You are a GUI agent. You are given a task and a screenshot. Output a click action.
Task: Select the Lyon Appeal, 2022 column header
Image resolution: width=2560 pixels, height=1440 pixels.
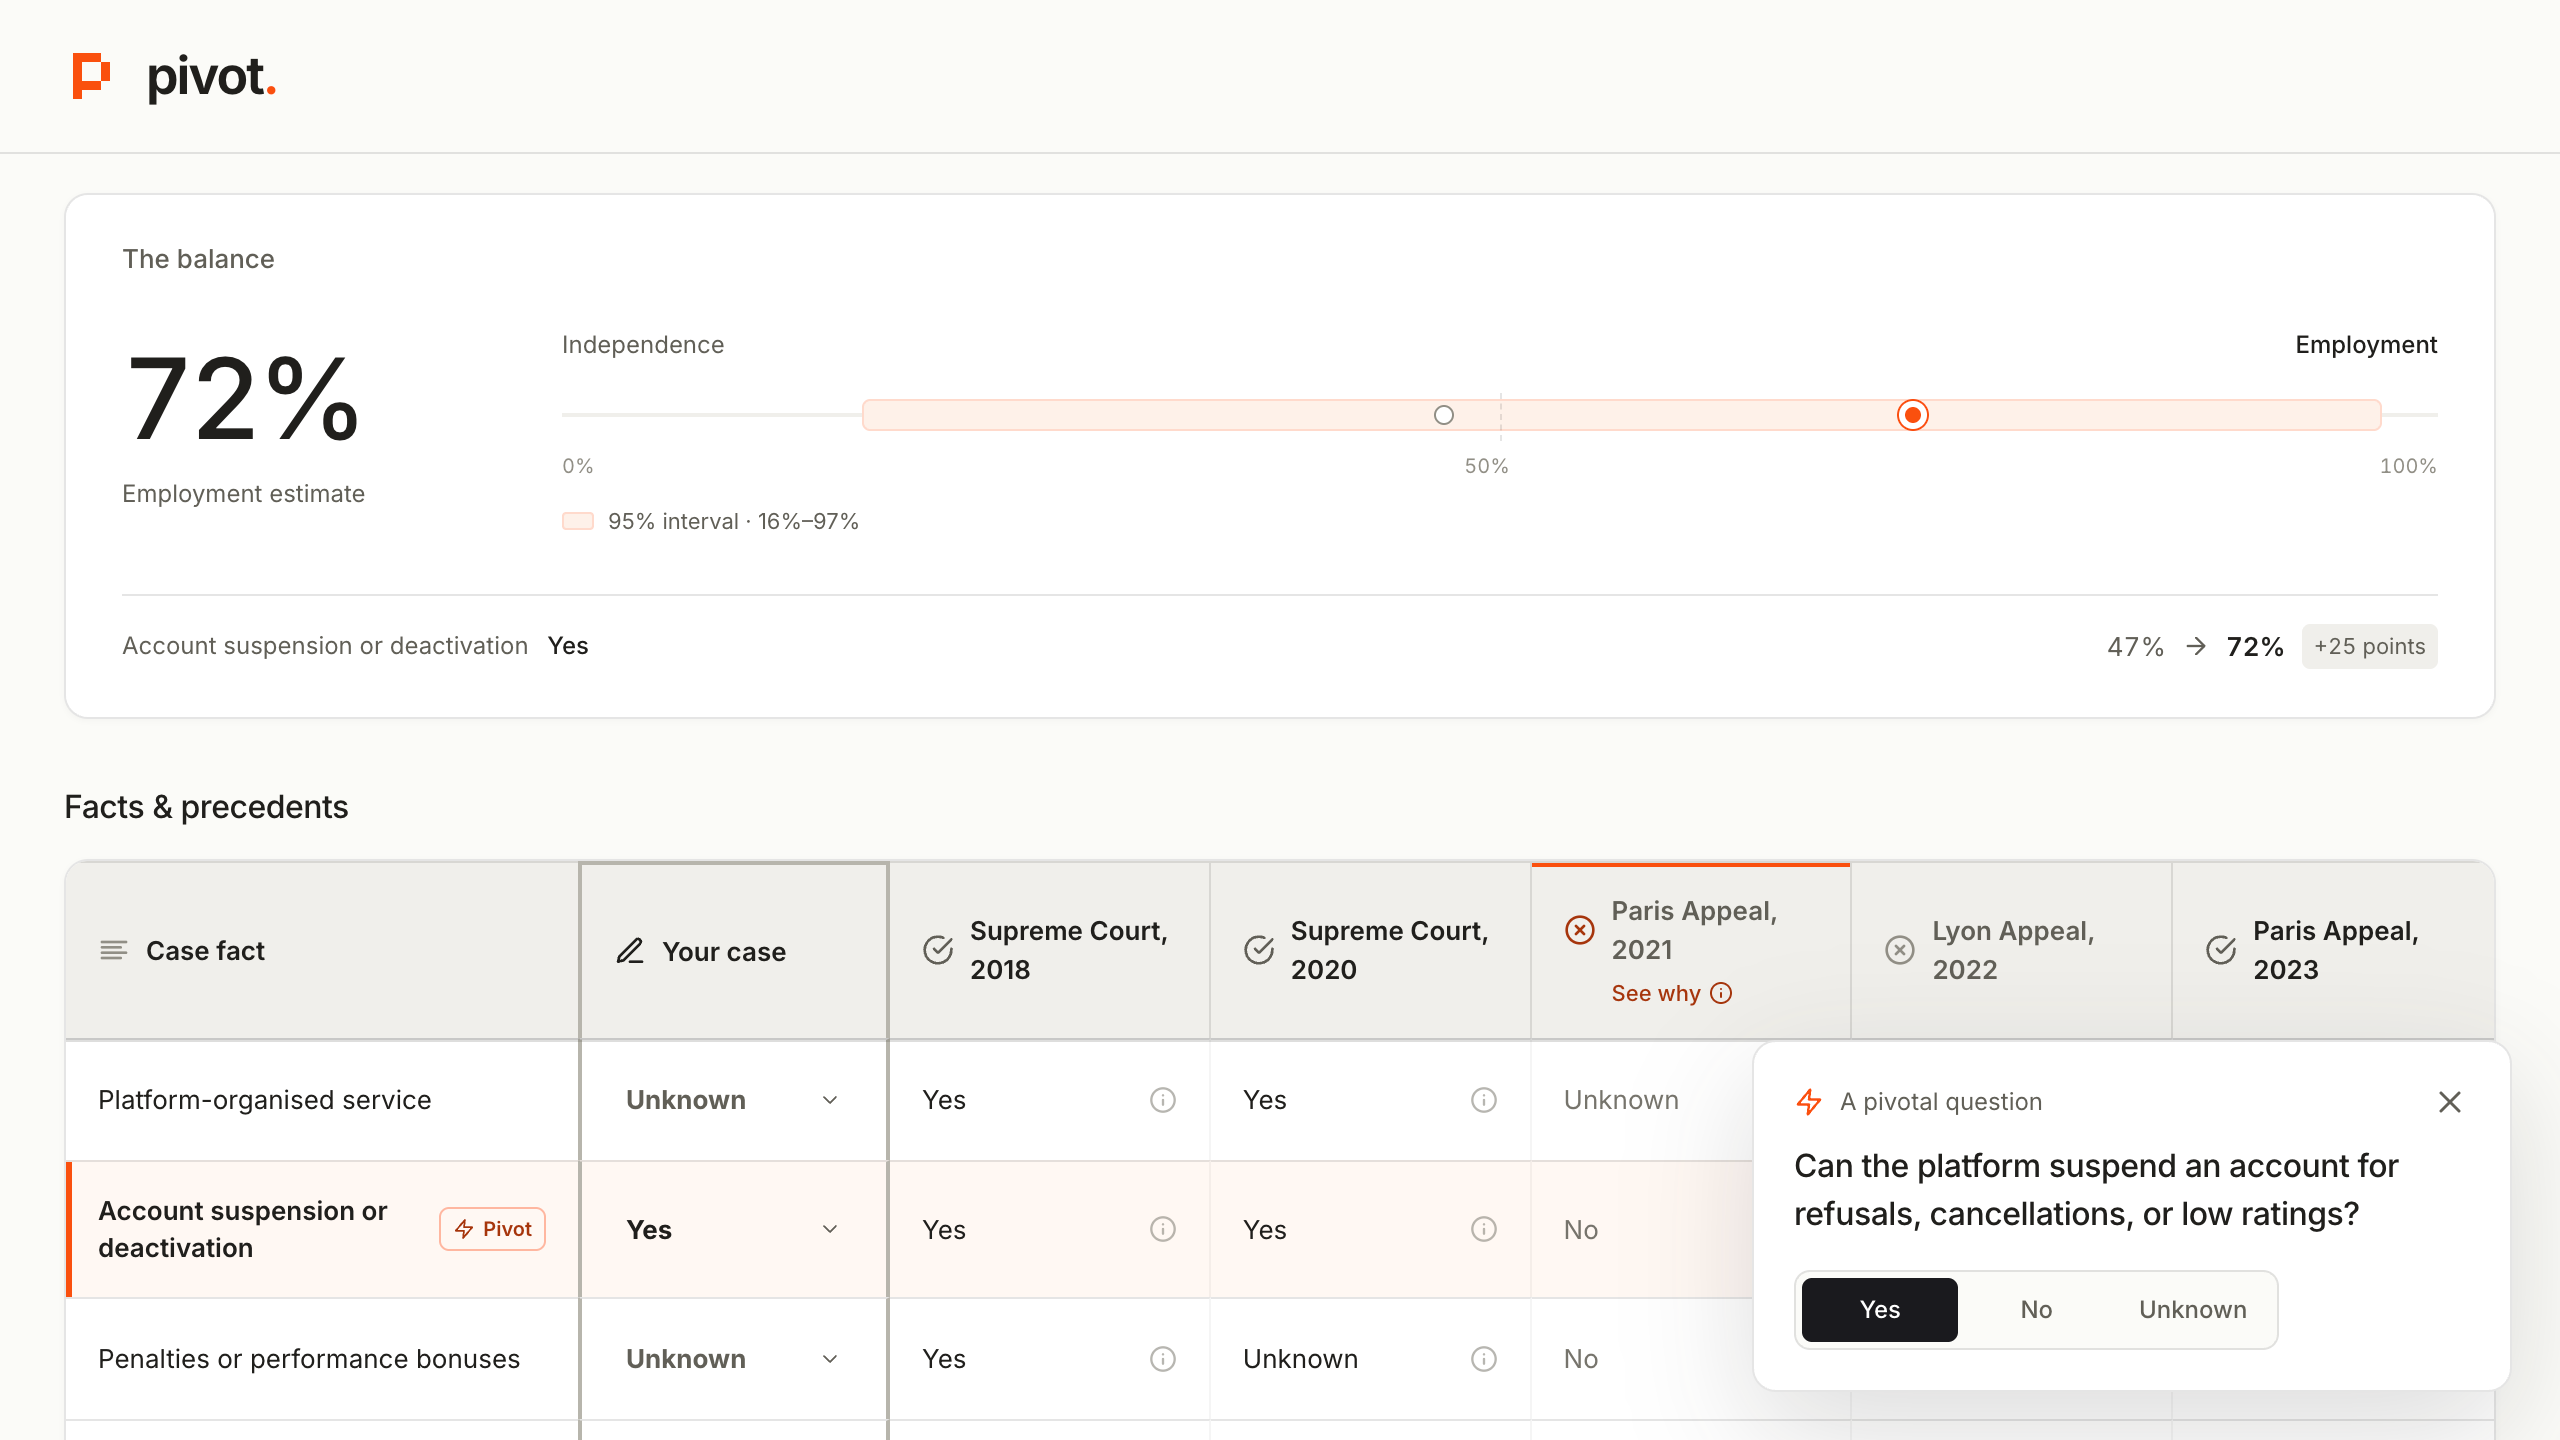2011,950
